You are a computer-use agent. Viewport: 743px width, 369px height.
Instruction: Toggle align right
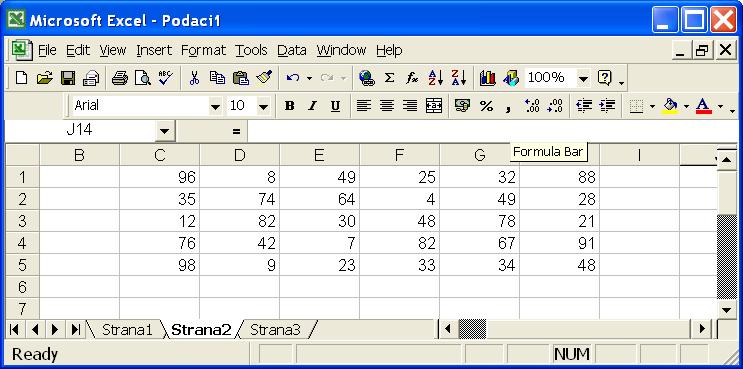click(410, 106)
